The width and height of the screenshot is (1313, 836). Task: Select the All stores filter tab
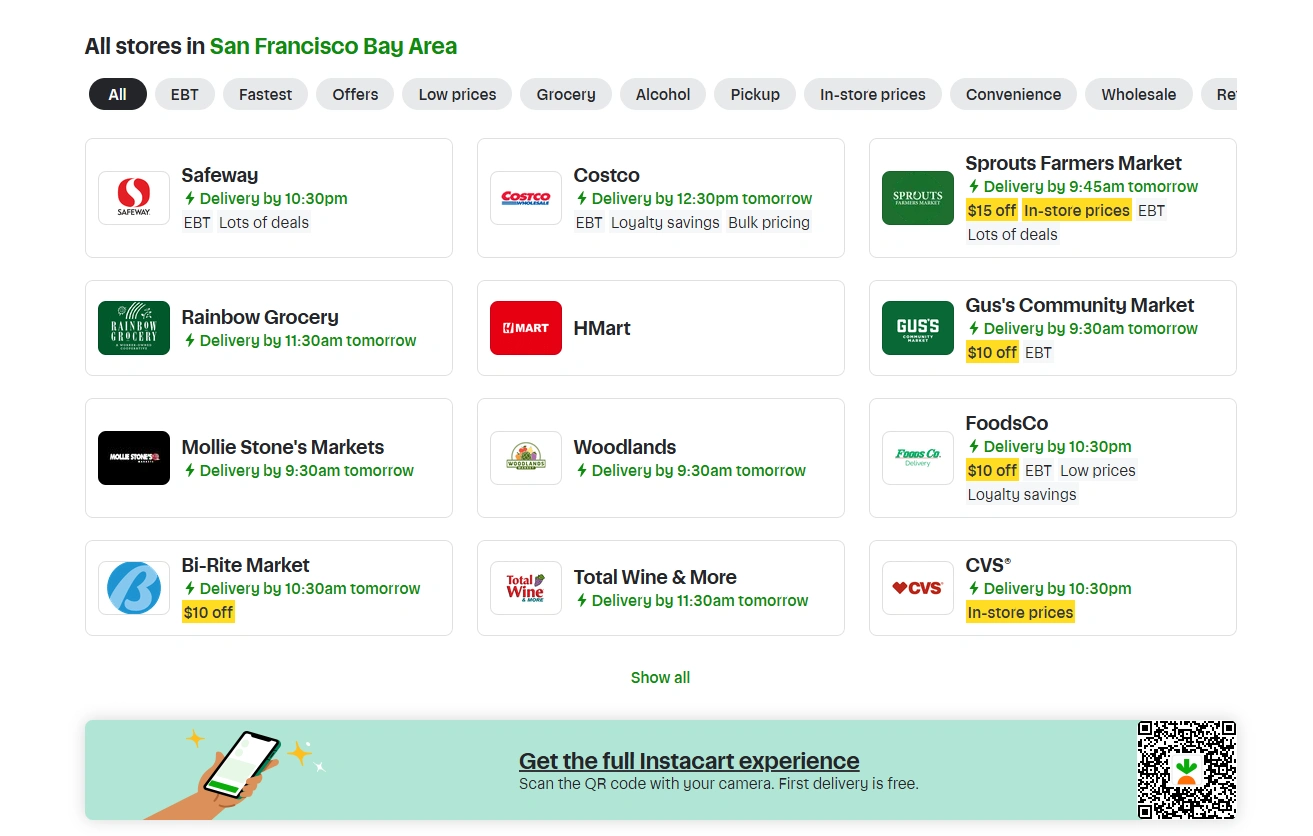(x=118, y=94)
